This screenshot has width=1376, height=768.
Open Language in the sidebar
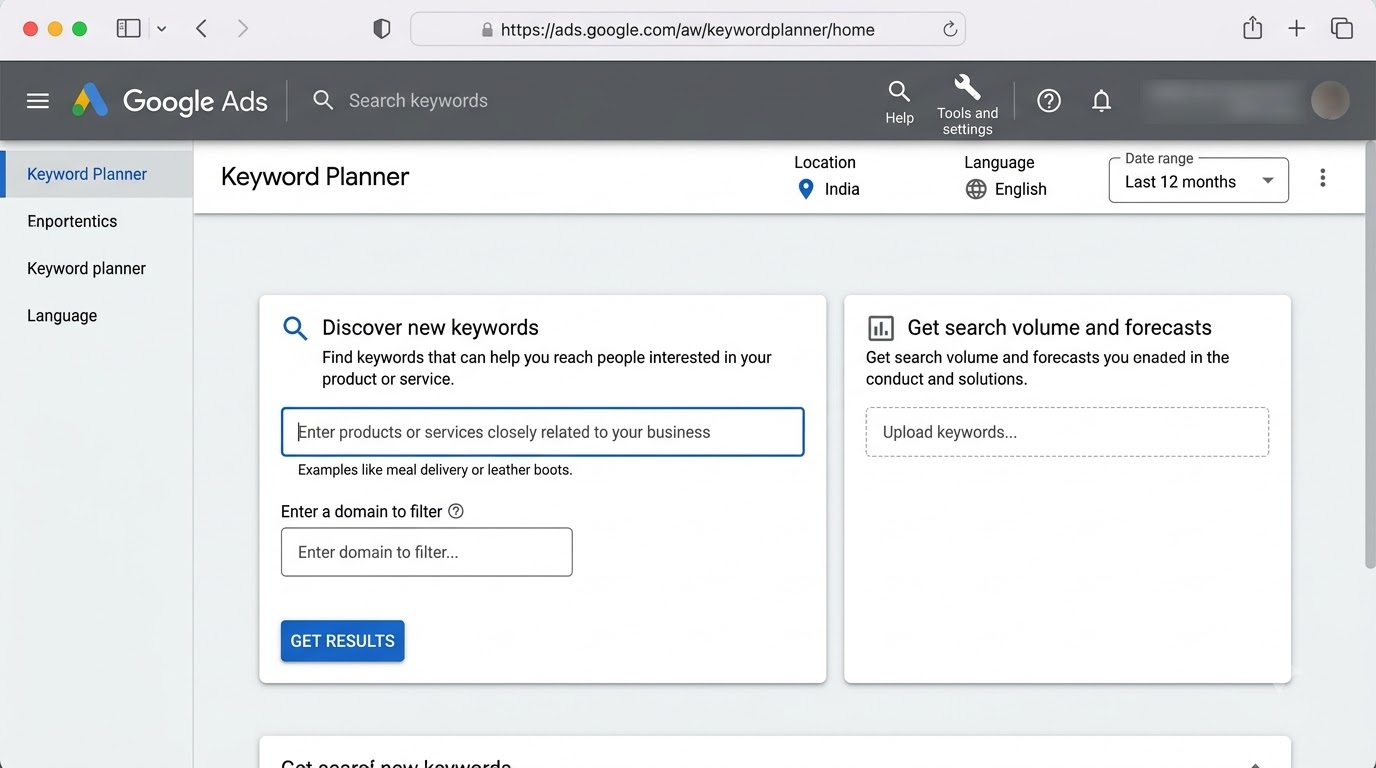point(62,315)
